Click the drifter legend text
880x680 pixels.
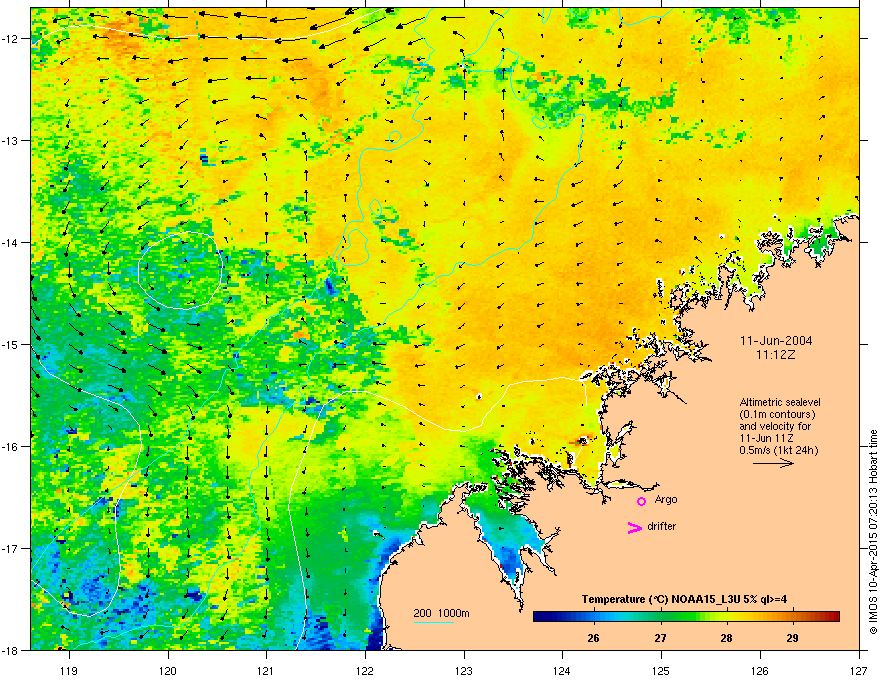(662, 526)
